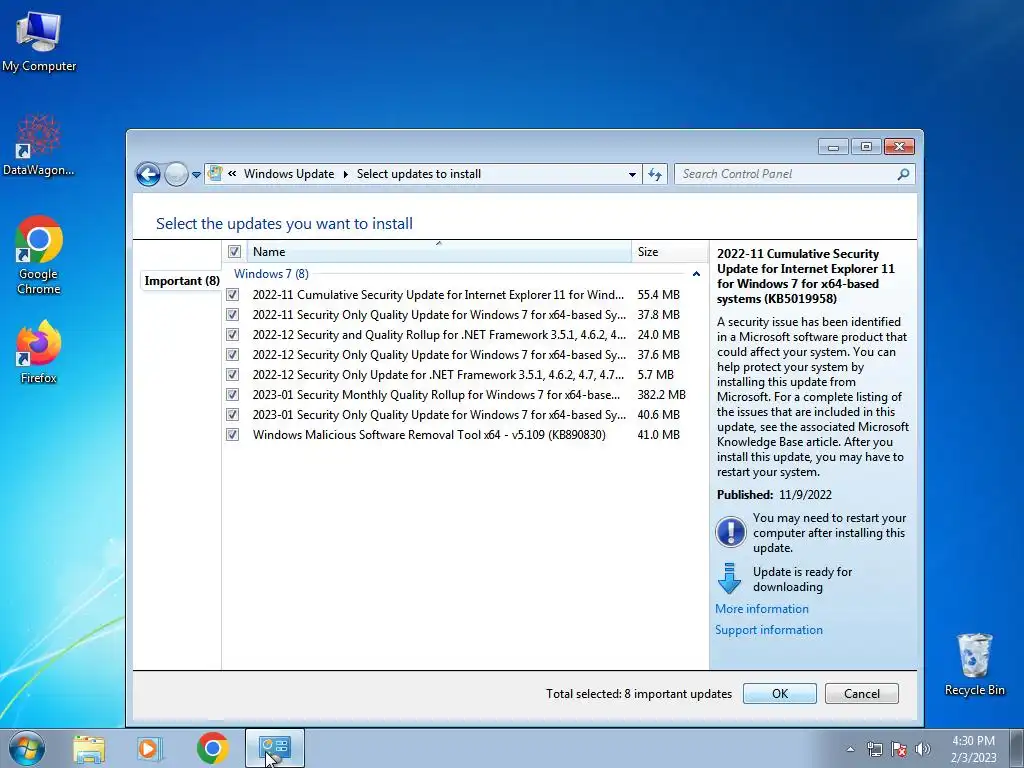Click the 5.7 MB size value
Image resolution: width=1024 pixels, height=768 pixels.
click(655, 374)
